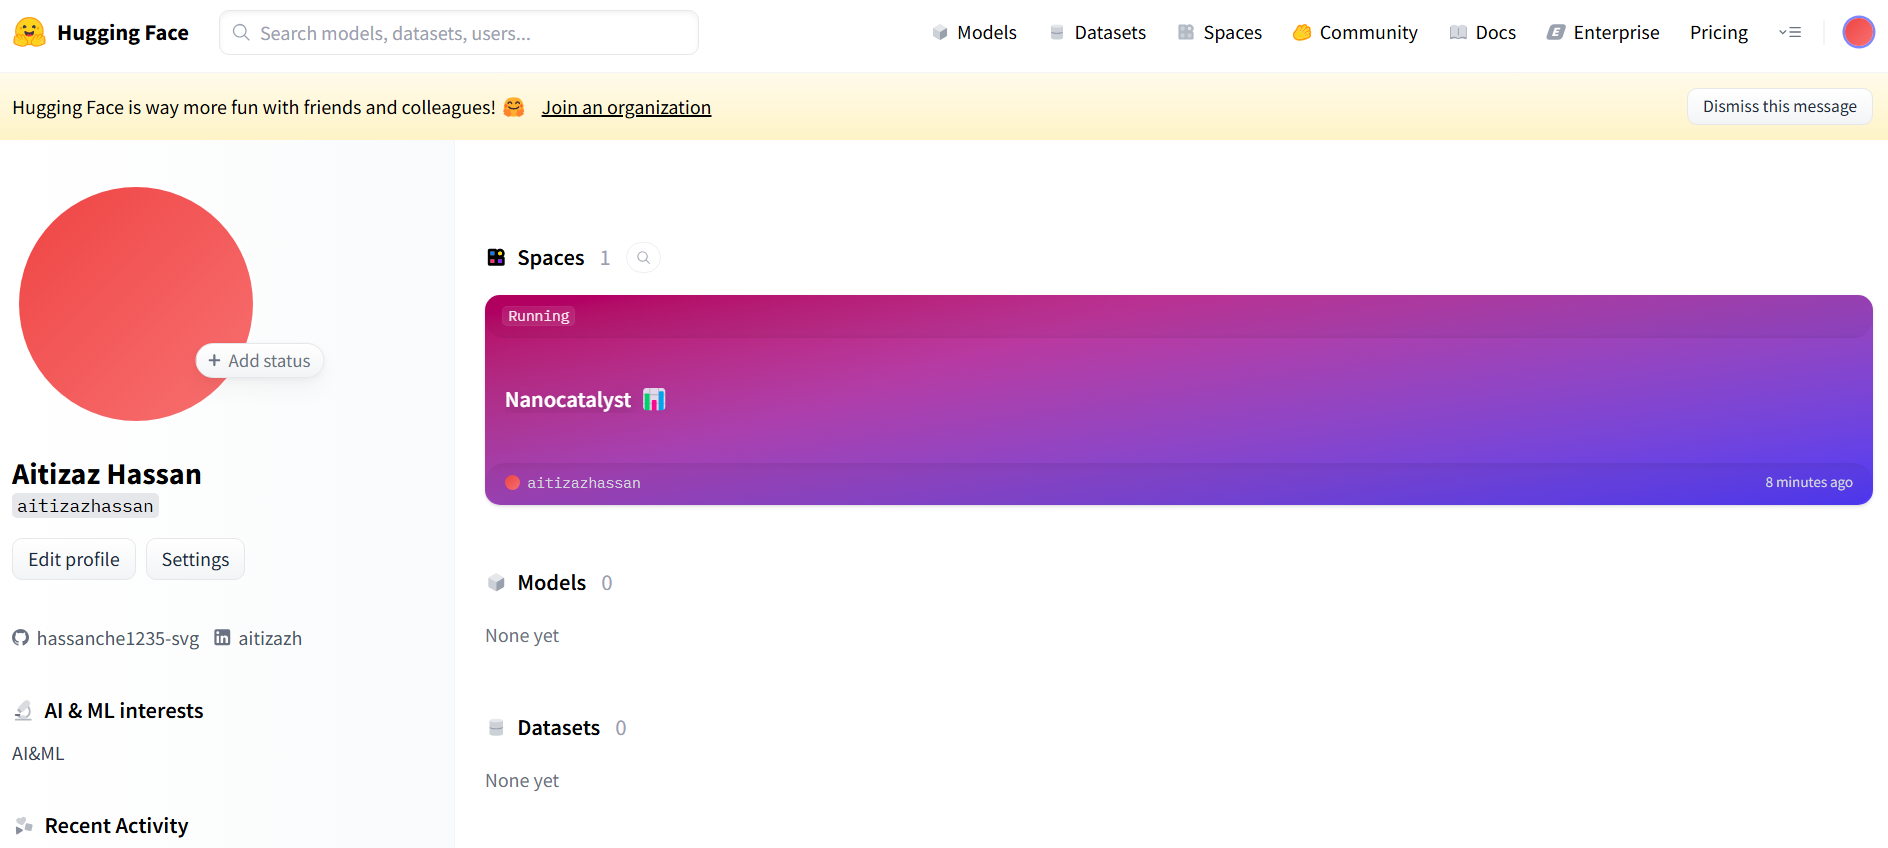Open the Models section heading
Image resolution: width=1888 pixels, height=848 pixels.
[552, 583]
